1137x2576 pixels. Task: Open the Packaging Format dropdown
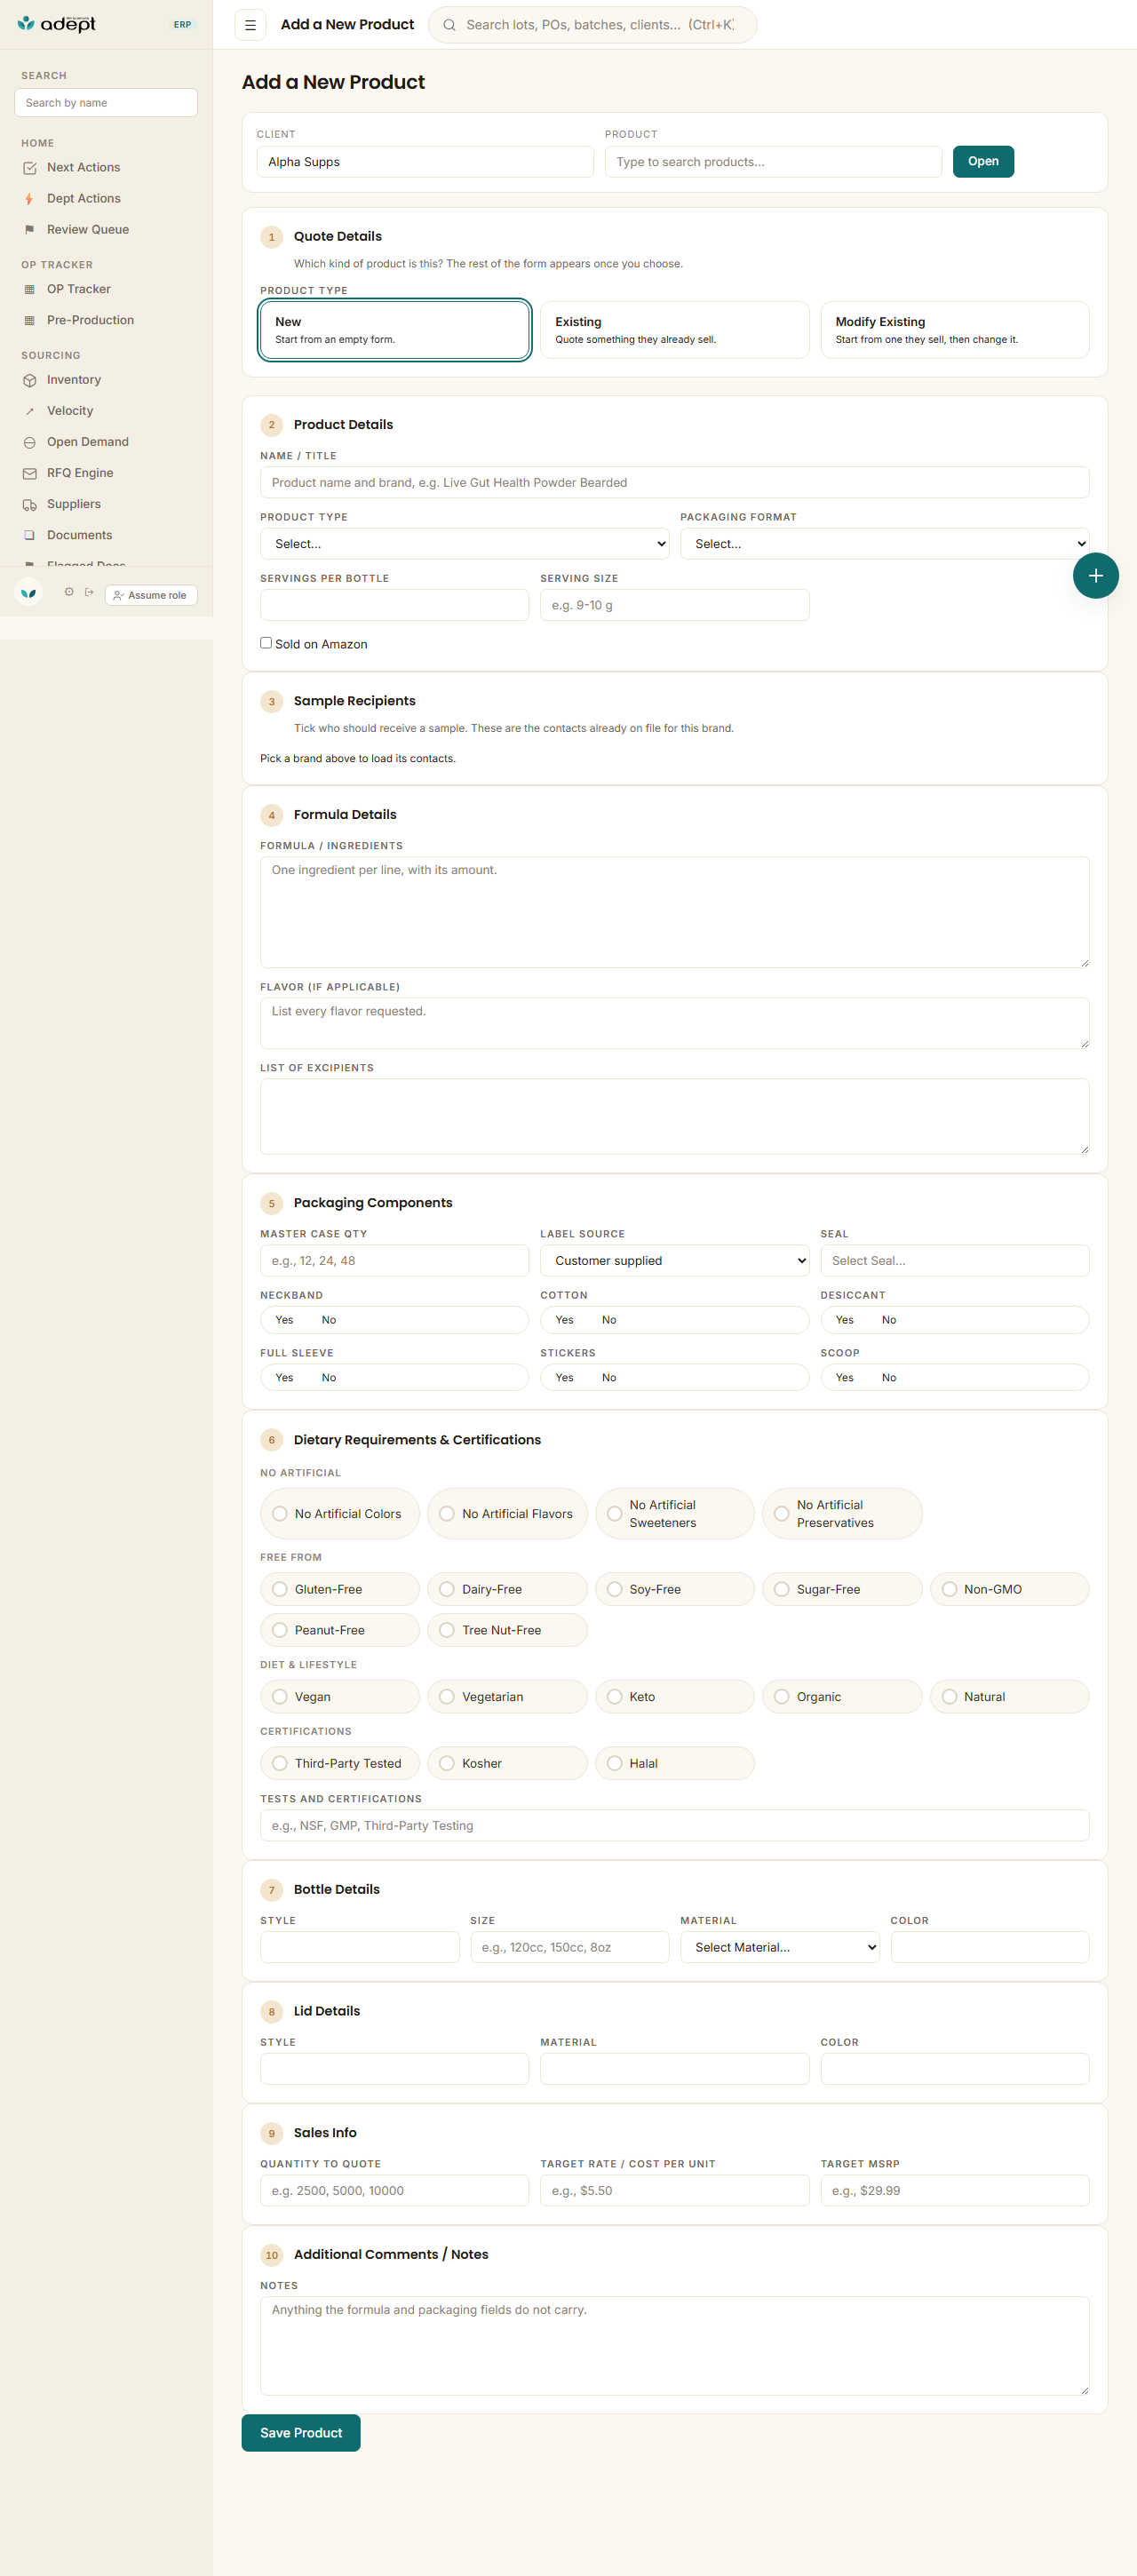pos(884,544)
